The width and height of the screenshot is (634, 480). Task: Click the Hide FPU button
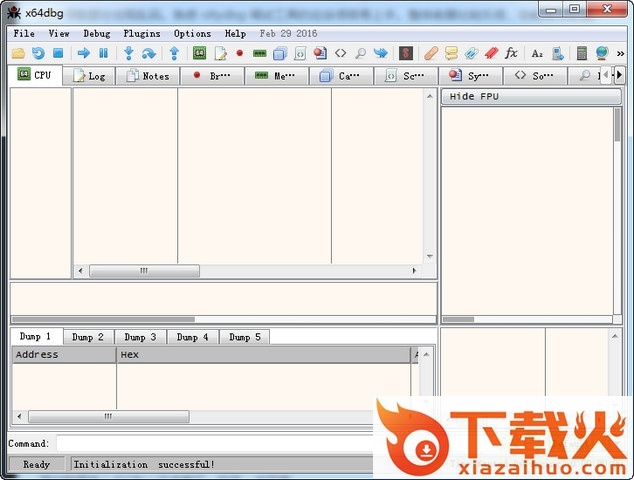[531, 97]
